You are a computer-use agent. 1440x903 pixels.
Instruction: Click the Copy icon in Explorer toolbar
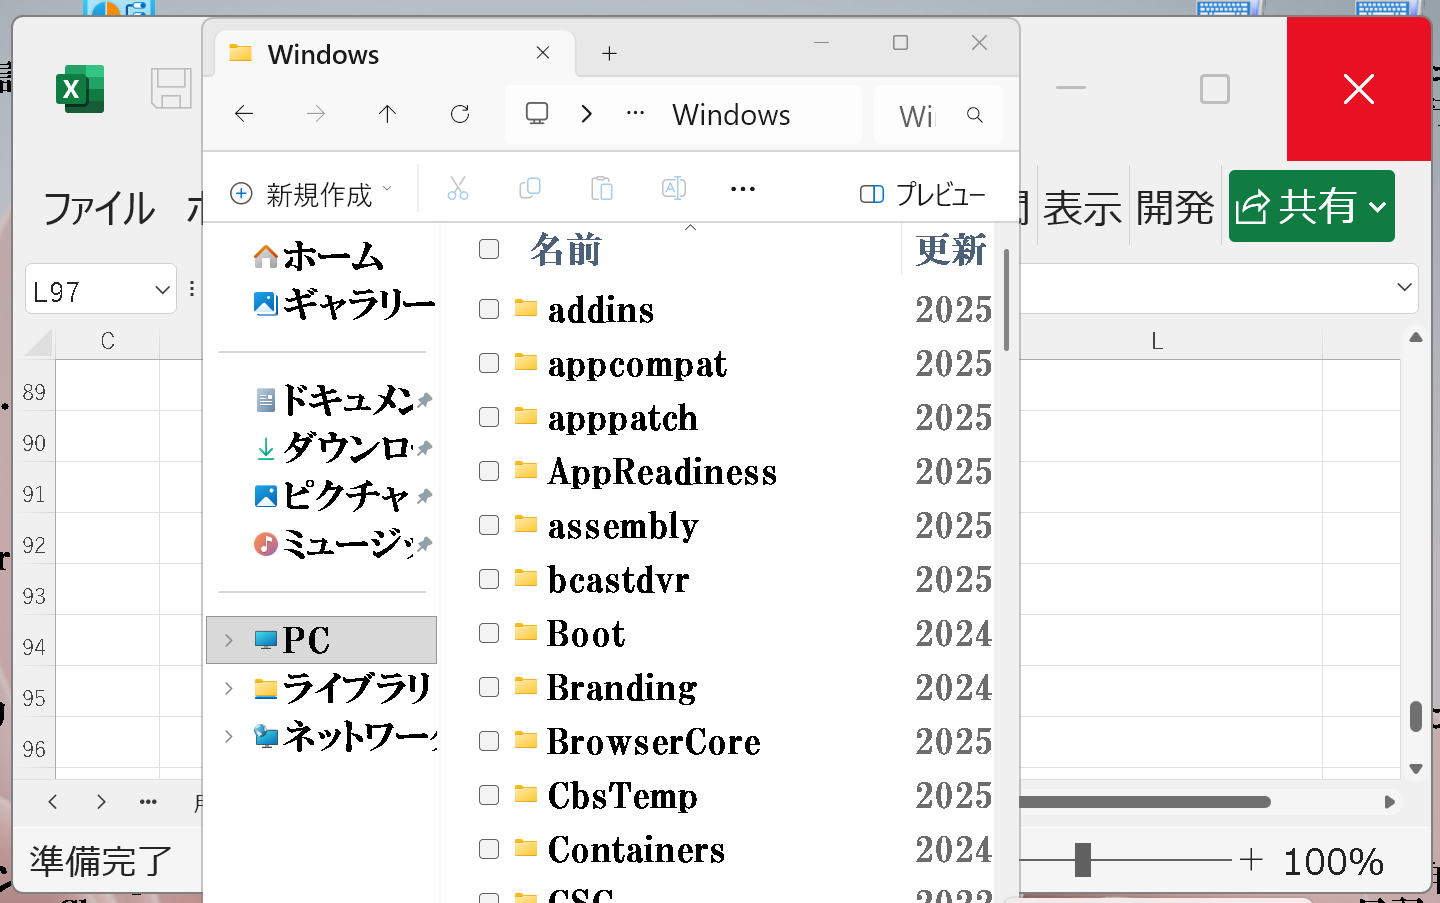[530, 189]
